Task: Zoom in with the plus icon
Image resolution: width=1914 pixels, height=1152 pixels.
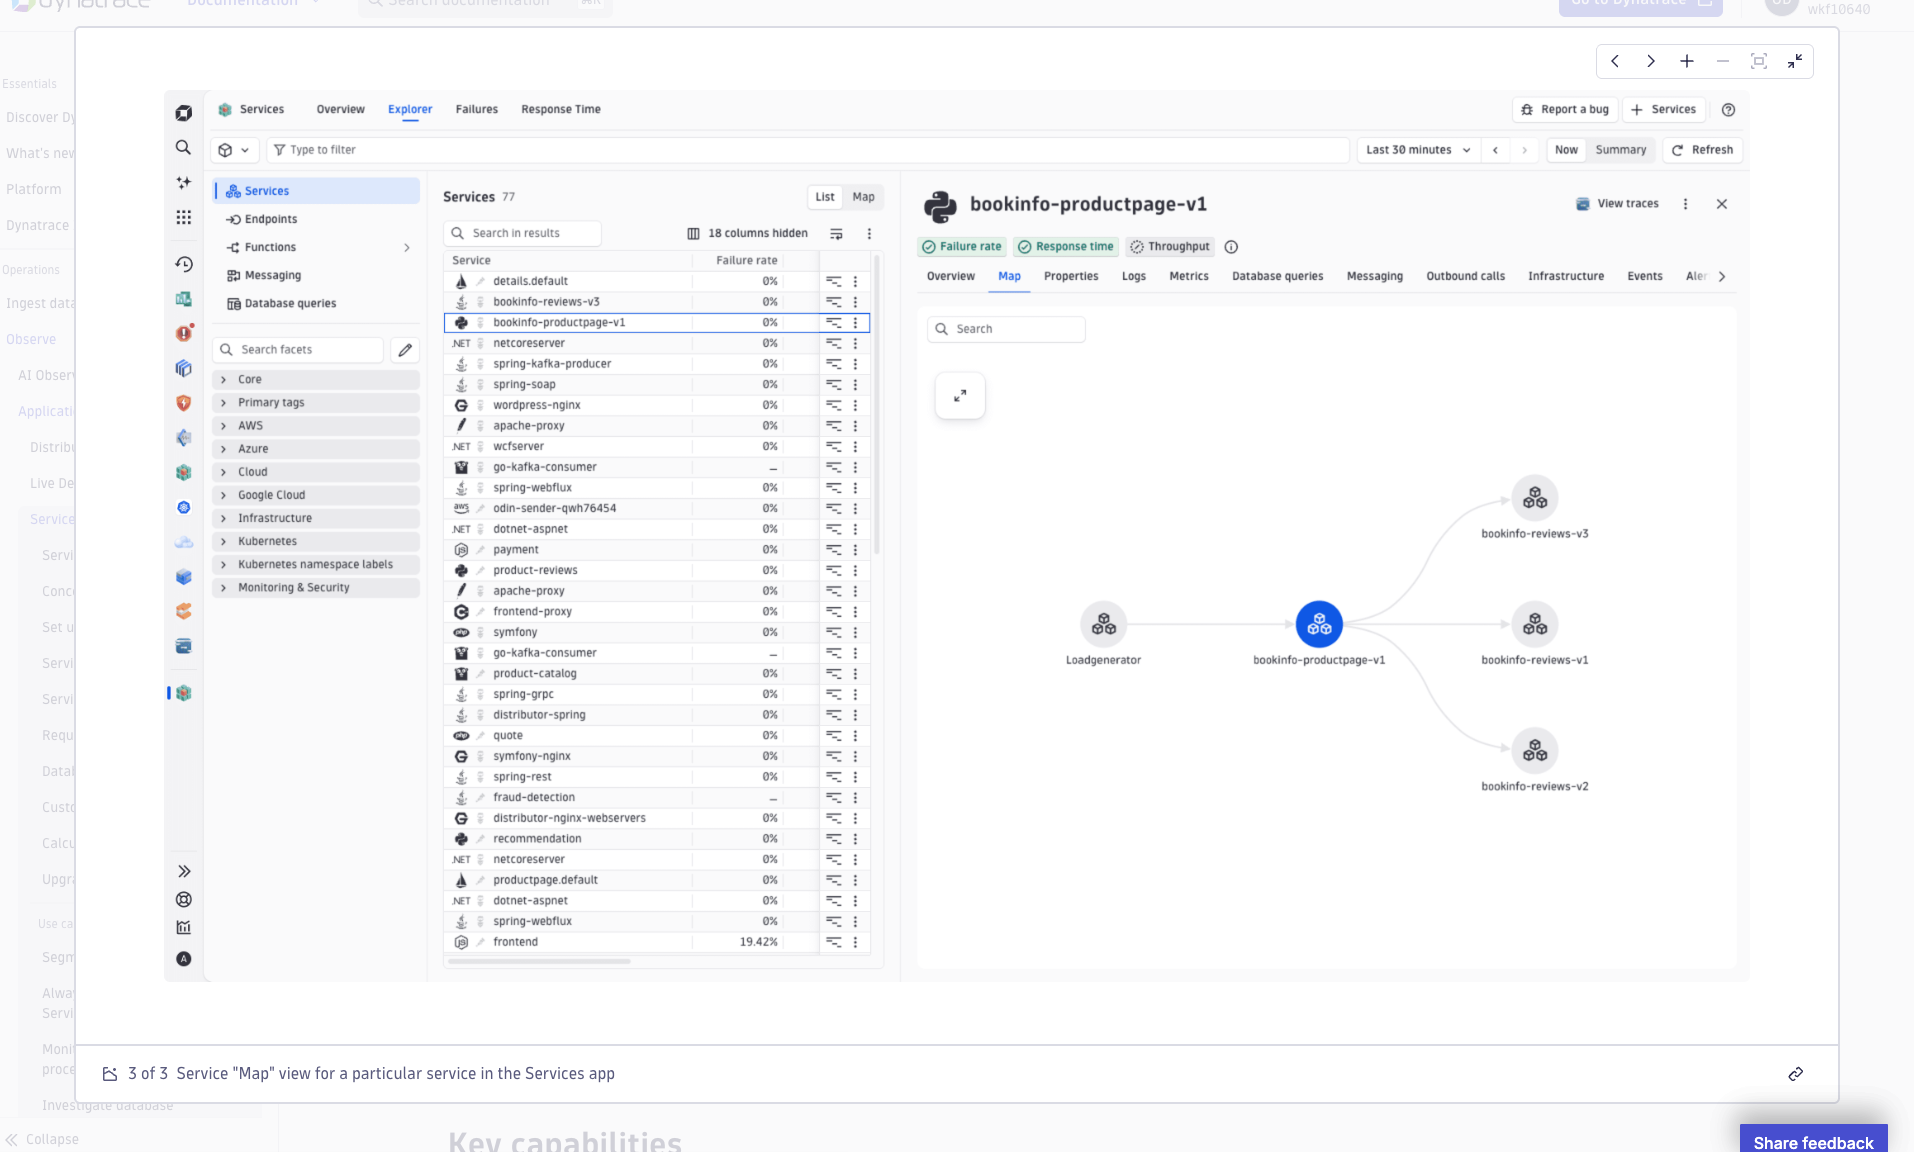Action: click(1686, 61)
